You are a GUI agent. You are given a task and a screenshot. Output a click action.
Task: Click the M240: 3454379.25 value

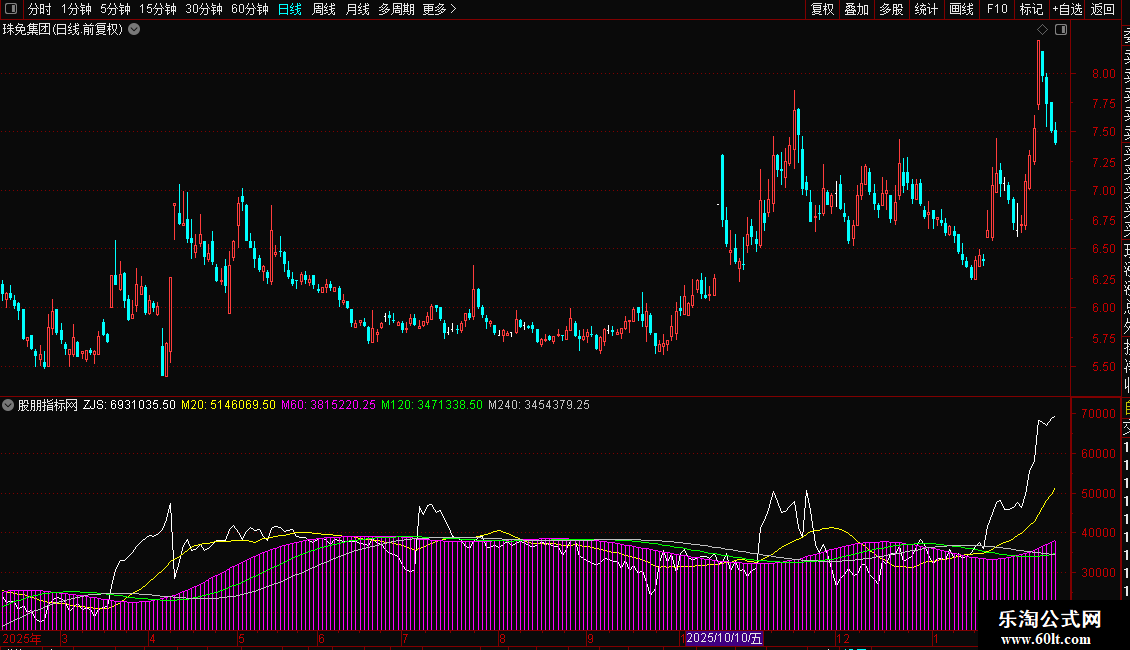point(539,405)
